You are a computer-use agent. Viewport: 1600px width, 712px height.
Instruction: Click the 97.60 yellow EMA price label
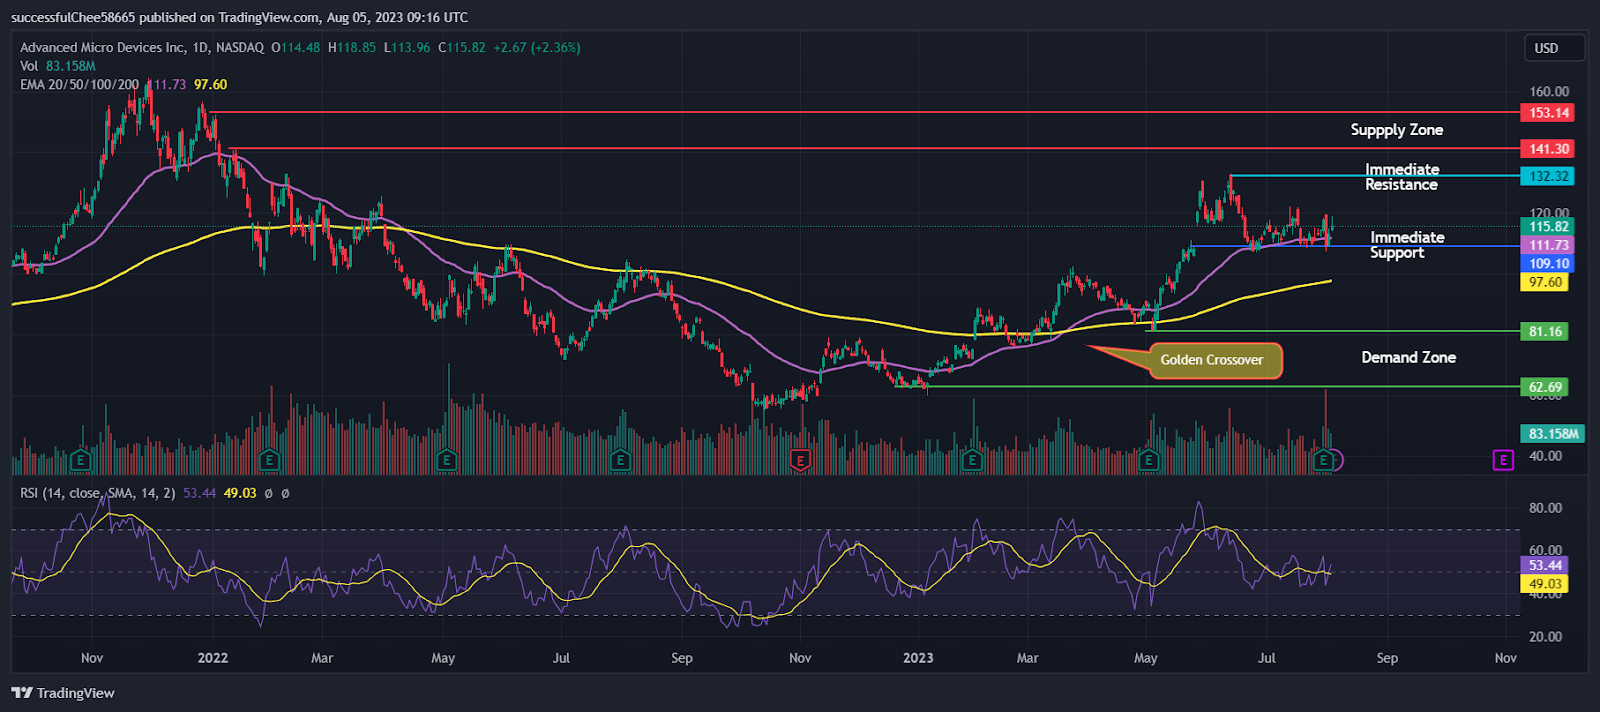pyautogui.click(x=1545, y=283)
